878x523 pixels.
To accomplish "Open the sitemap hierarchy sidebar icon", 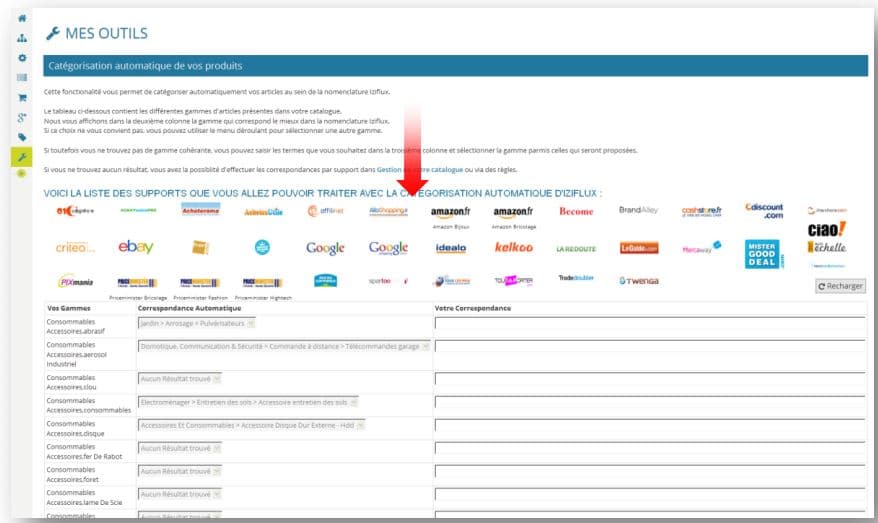I will [22, 38].
